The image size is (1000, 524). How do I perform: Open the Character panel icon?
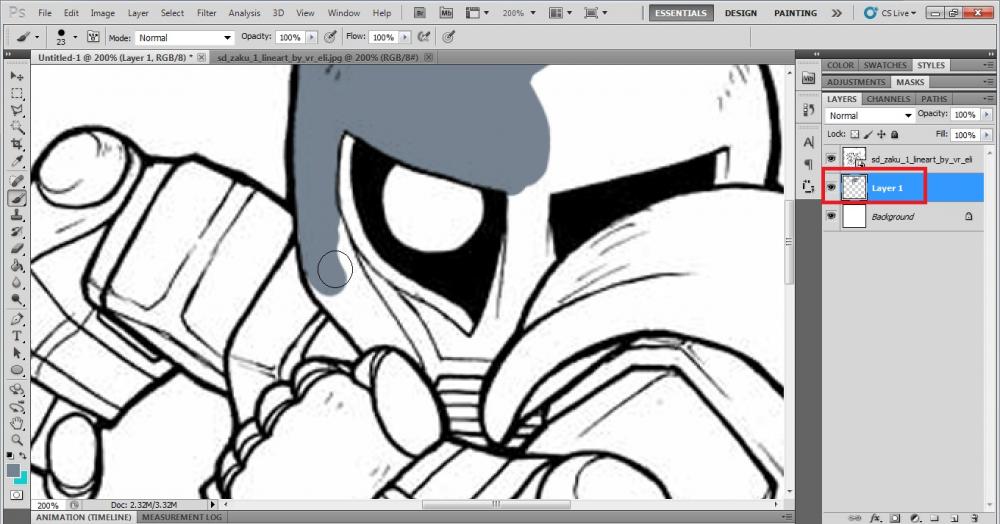[808, 142]
